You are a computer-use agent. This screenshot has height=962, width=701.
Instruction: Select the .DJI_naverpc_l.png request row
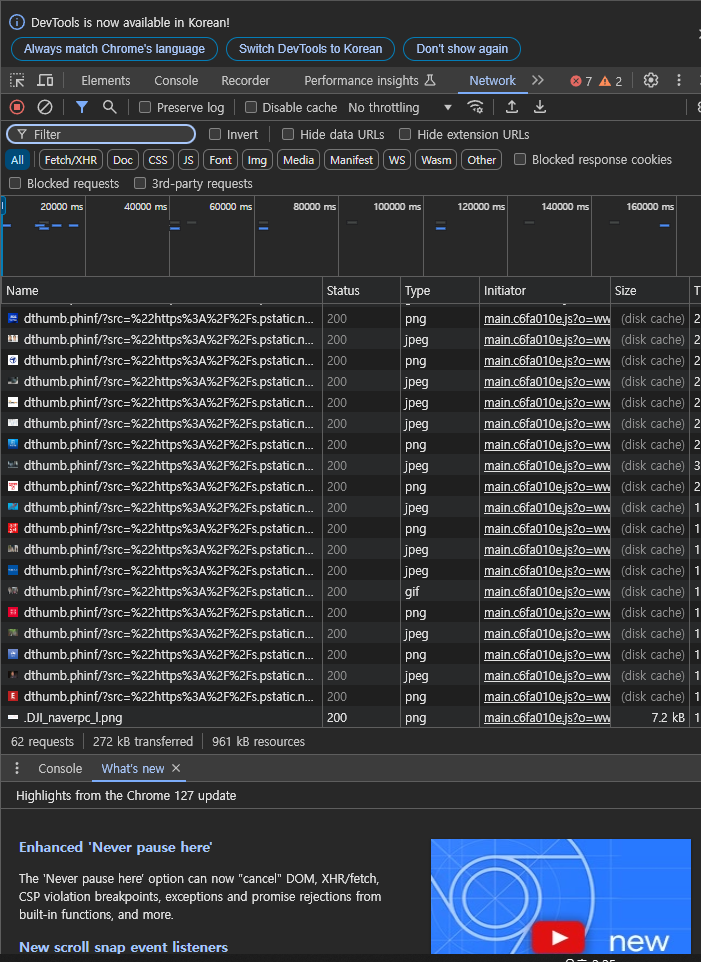[x=350, y=717]
